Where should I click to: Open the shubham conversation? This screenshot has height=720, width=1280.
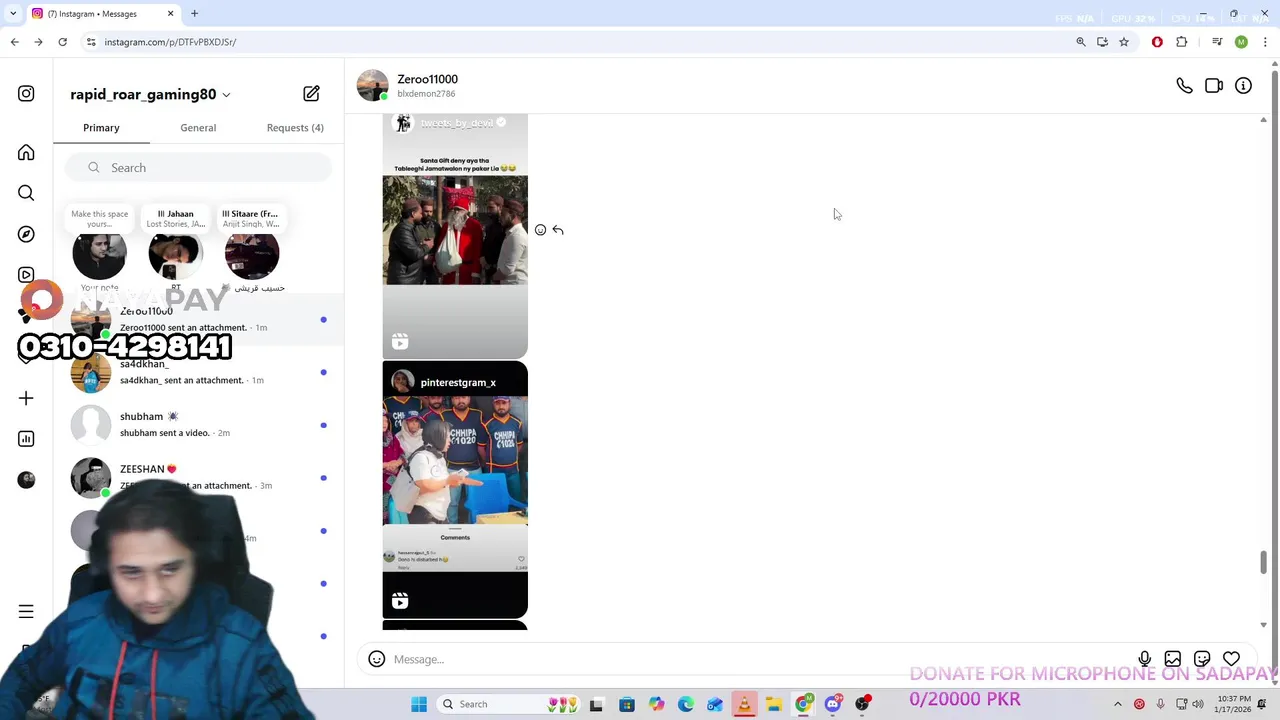click(199, 425)
